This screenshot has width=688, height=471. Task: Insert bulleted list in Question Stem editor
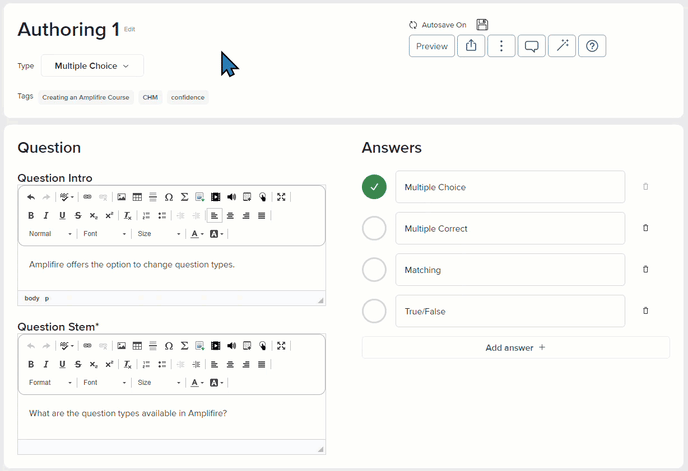coord(162,364)
